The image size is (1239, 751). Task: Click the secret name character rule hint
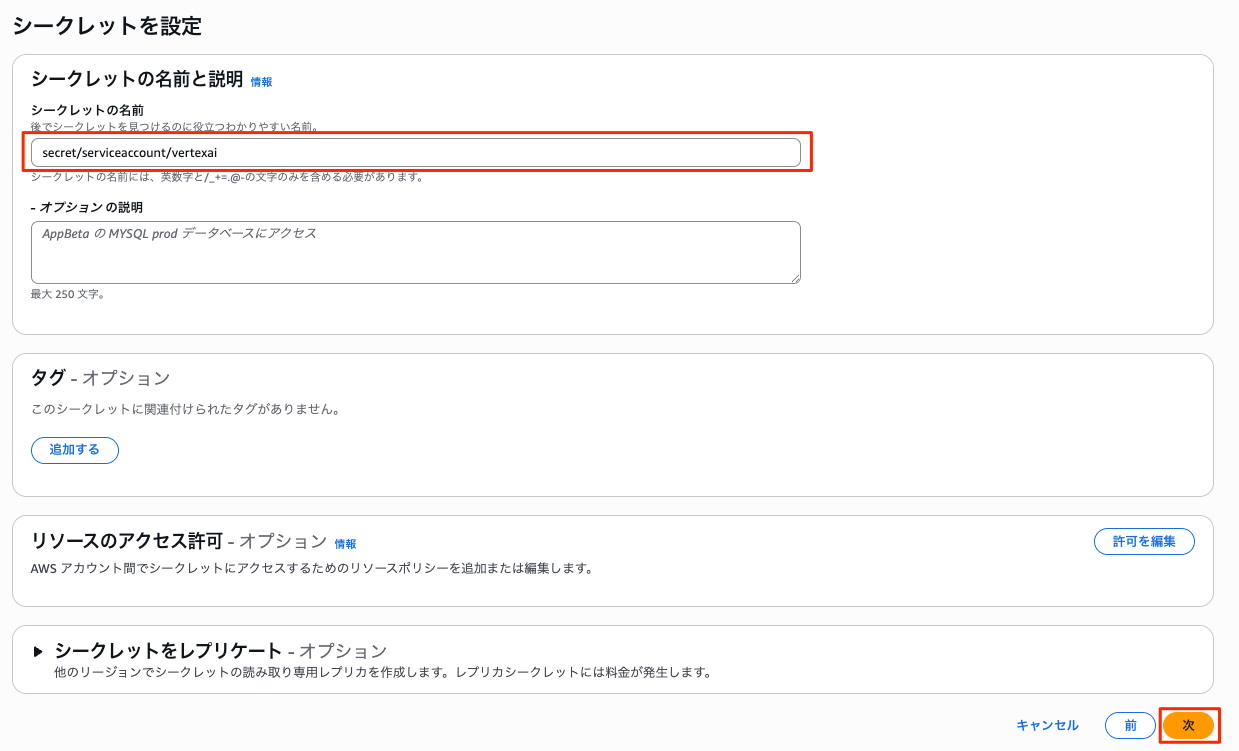227,177
